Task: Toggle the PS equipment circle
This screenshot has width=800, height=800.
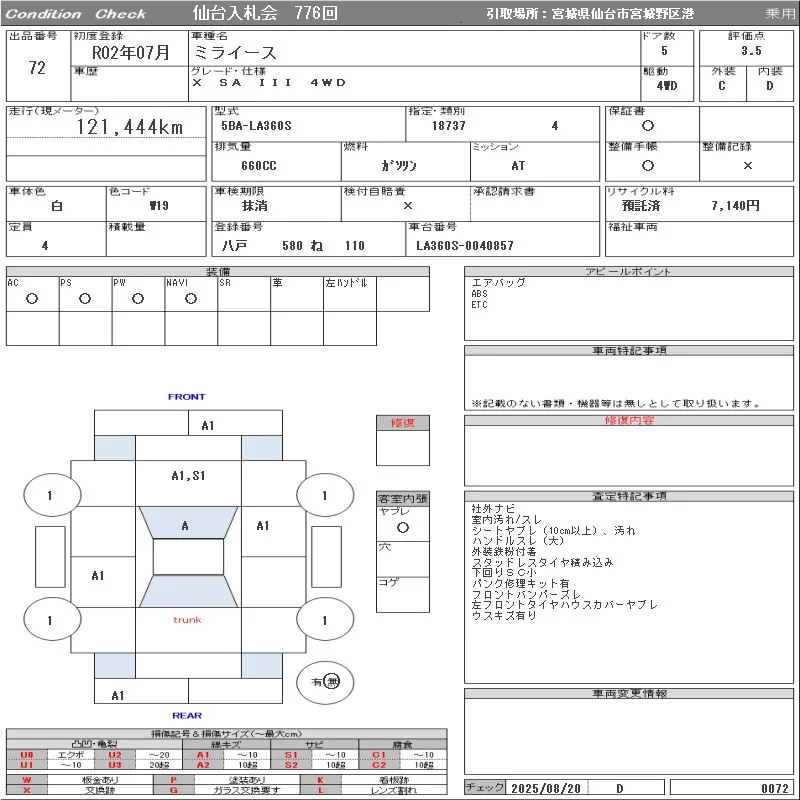Action: tap(84, 299)
